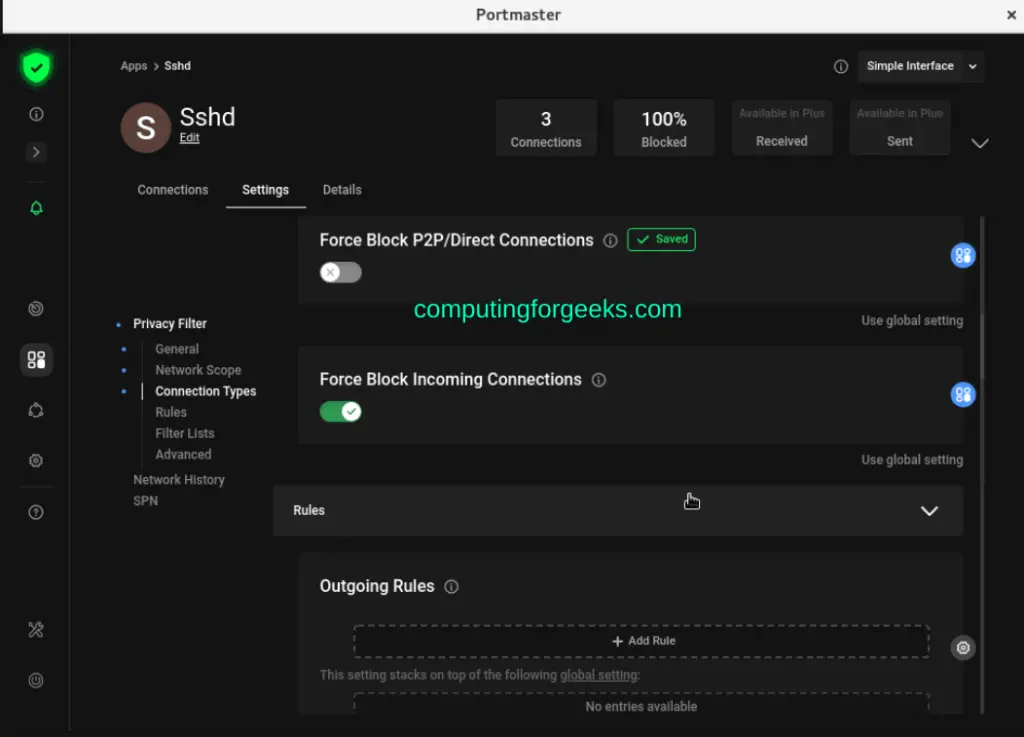
Task: Collapse the Rules section header
Action: click(618, 510)
